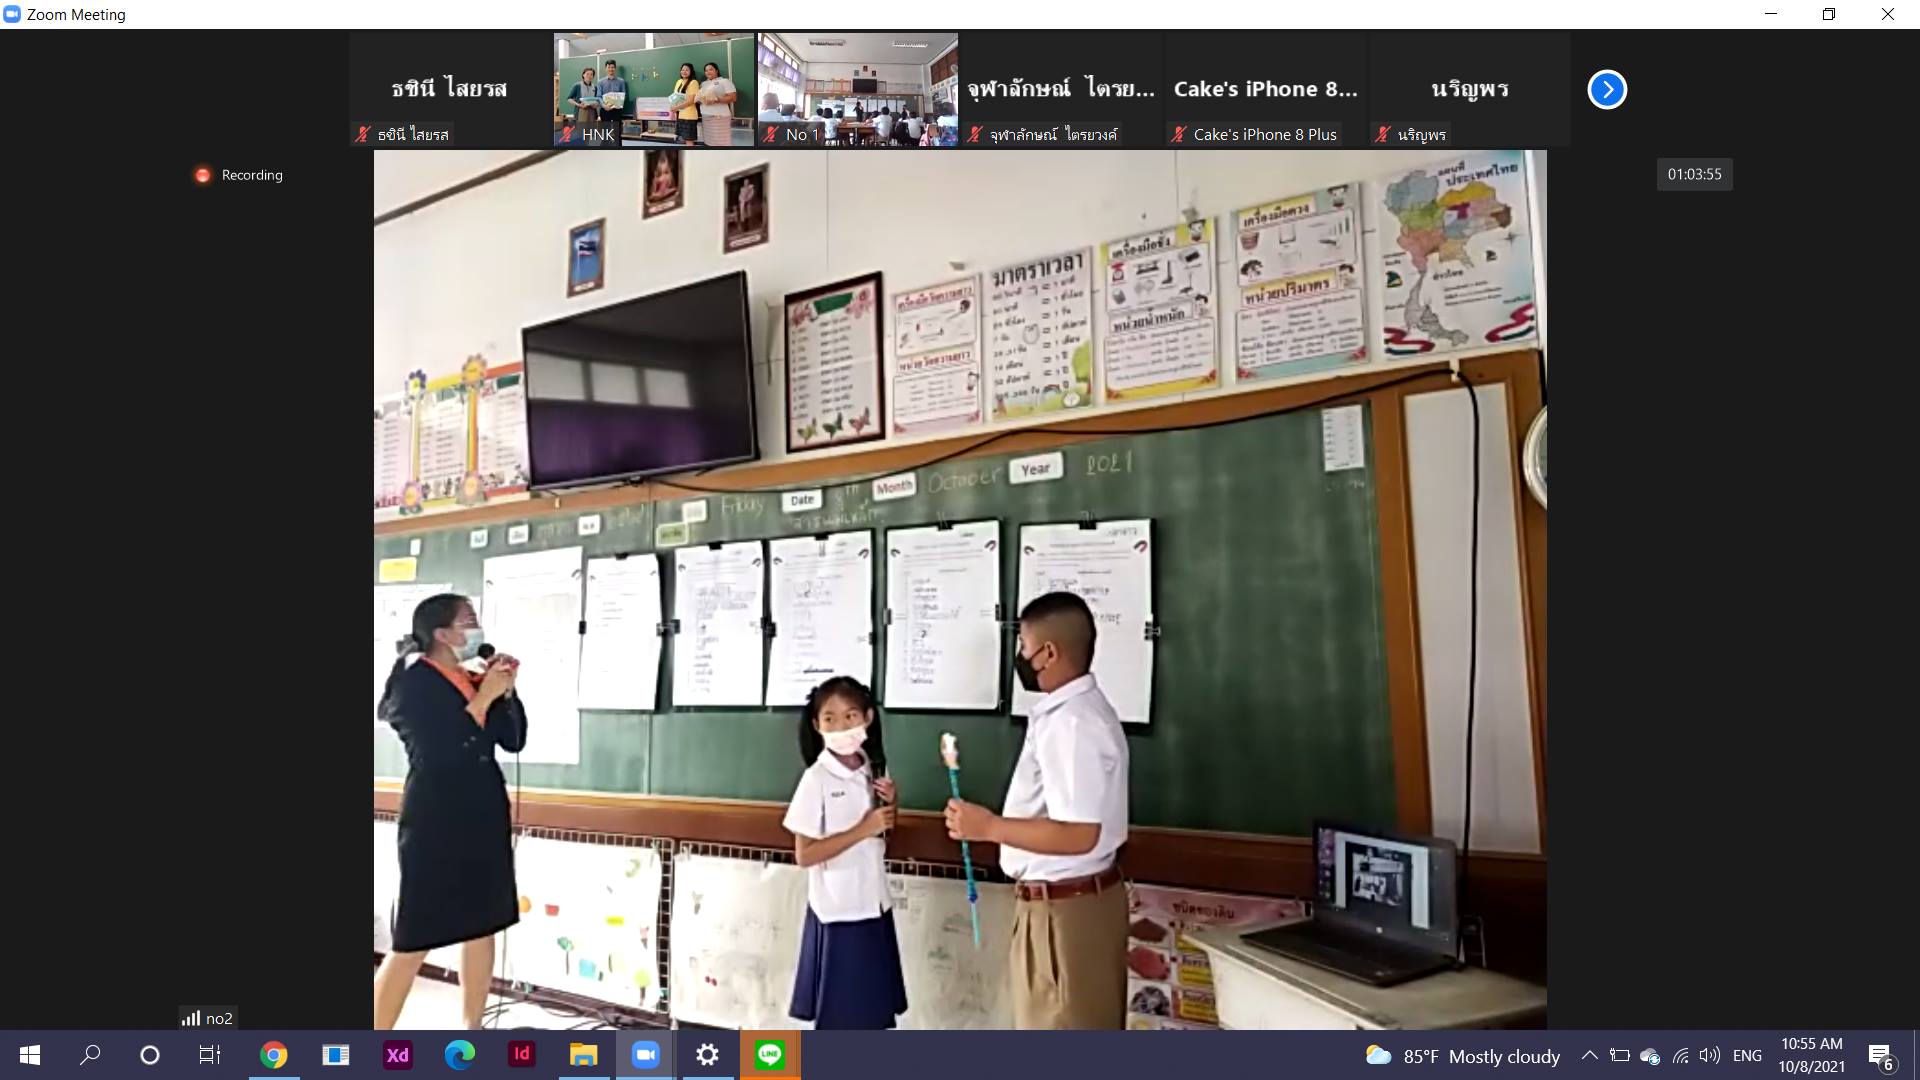Click the red Recording indicator
This screenshot has width=1920, height=1080.
(203, 175)
